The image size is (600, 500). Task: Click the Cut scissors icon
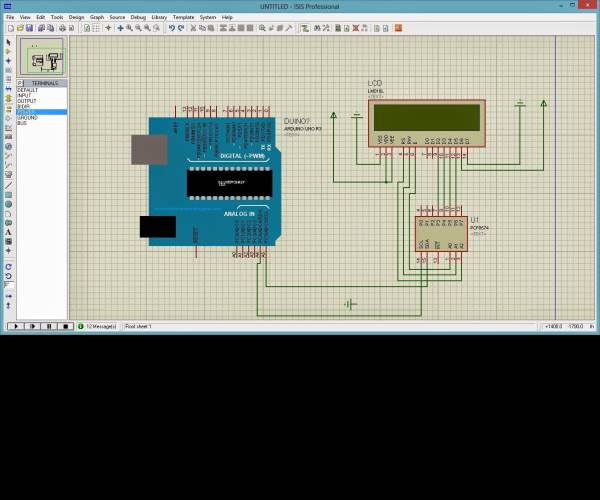193,28
